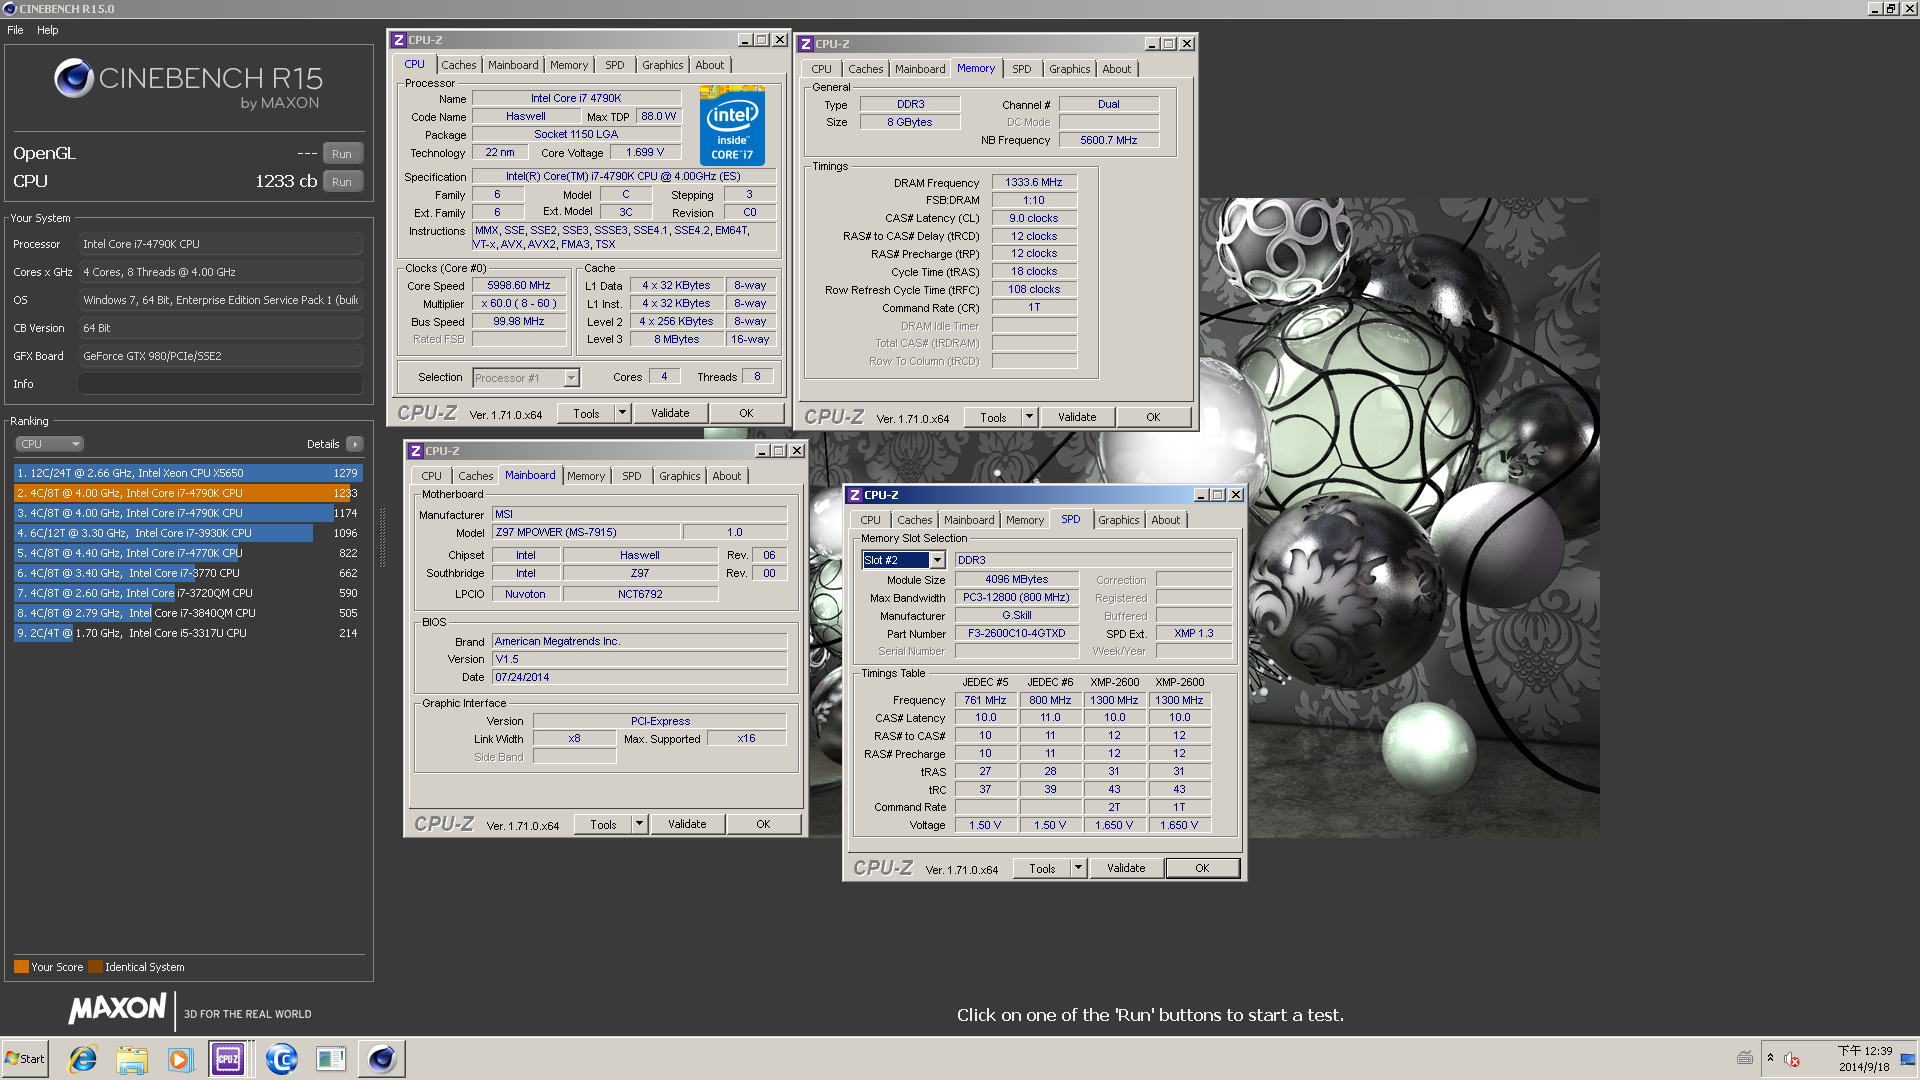Click OK in the Memory window
The width and height of the screenshot is (1920, 1080).
[1153, 417]
